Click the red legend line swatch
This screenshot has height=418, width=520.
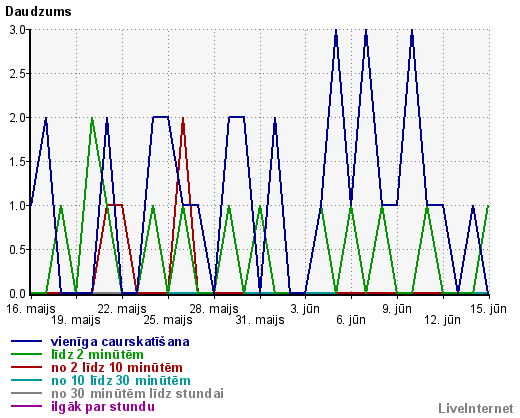(27, 367)
